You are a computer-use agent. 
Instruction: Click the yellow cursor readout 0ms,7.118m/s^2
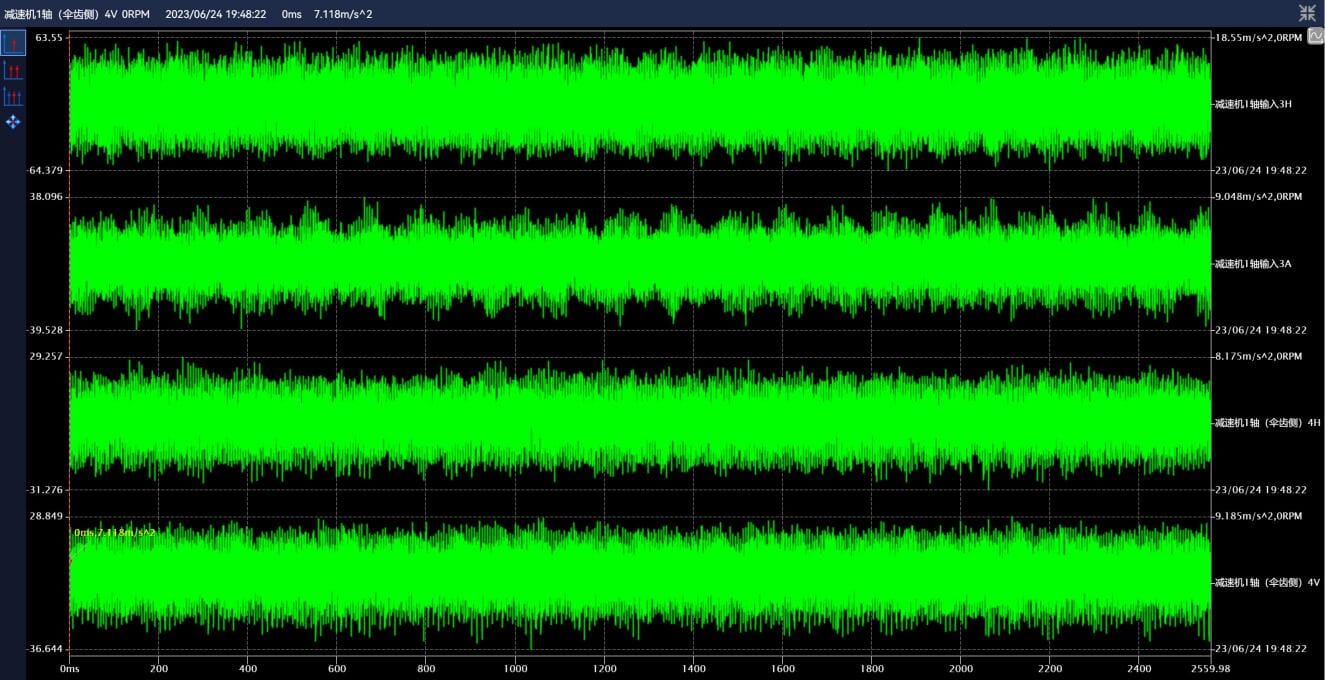[114, 533]
